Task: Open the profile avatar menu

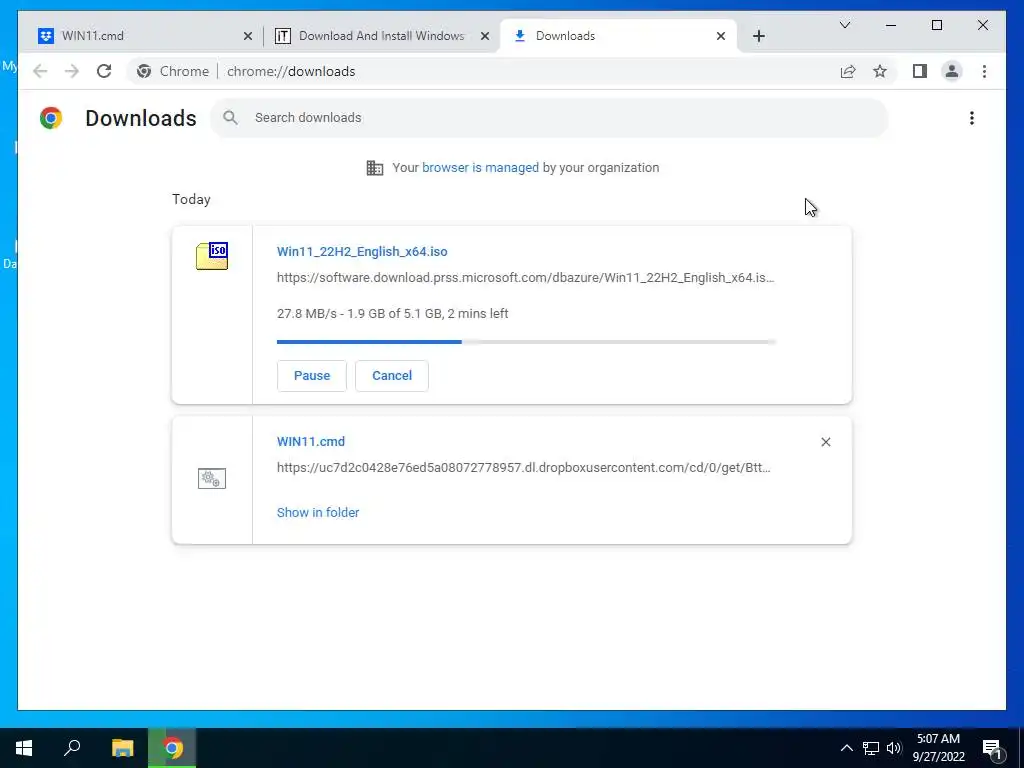Action: pyautogui.click(x=952, y=71)
